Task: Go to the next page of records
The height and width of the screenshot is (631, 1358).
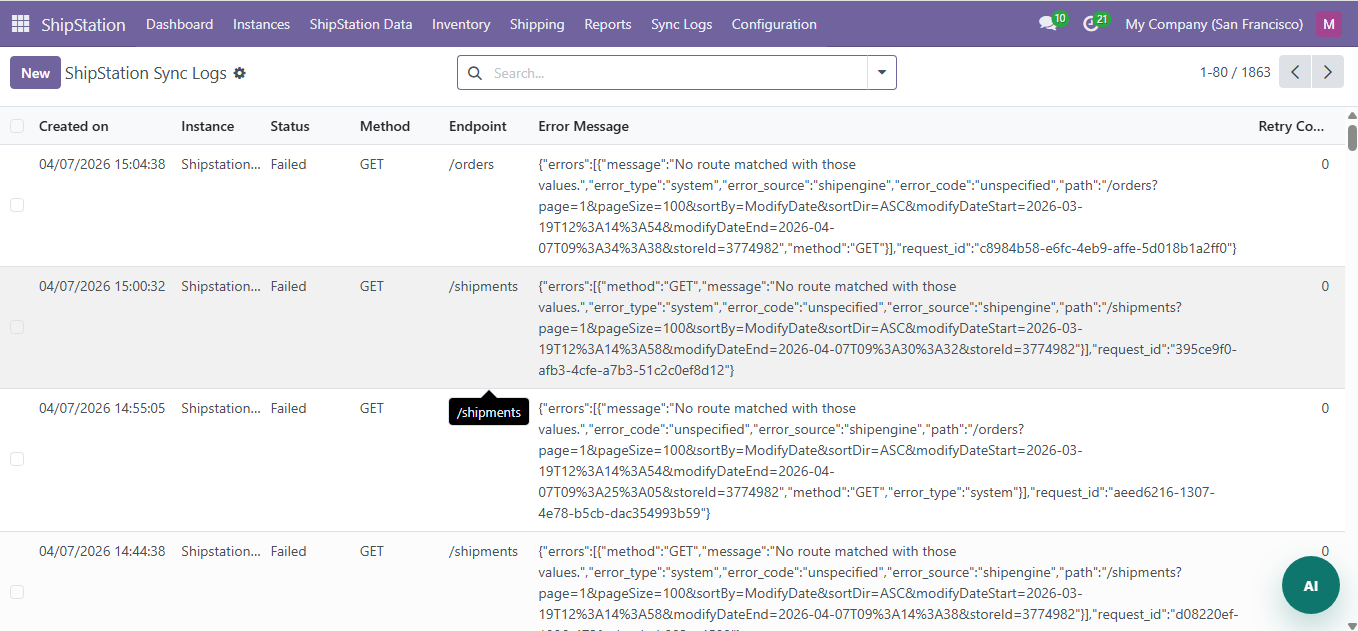Action: 1328,72
